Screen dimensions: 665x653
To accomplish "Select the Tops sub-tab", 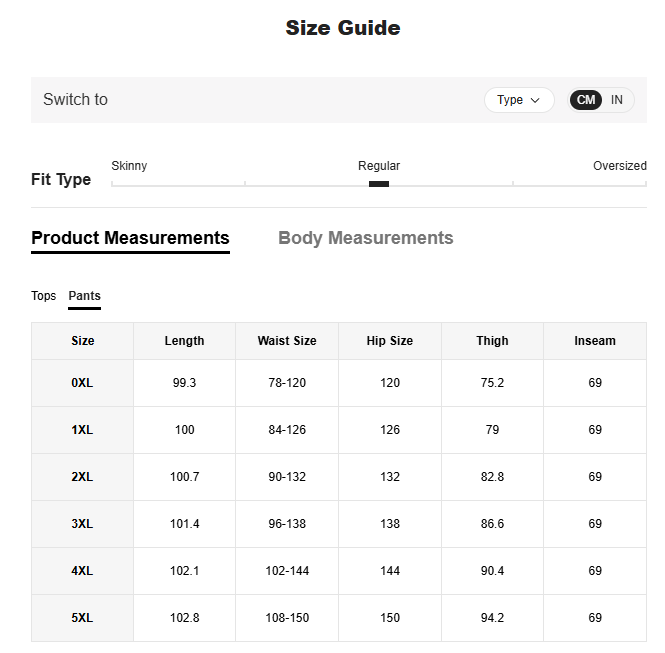I will pyautogui.click(x=43, y=296).
